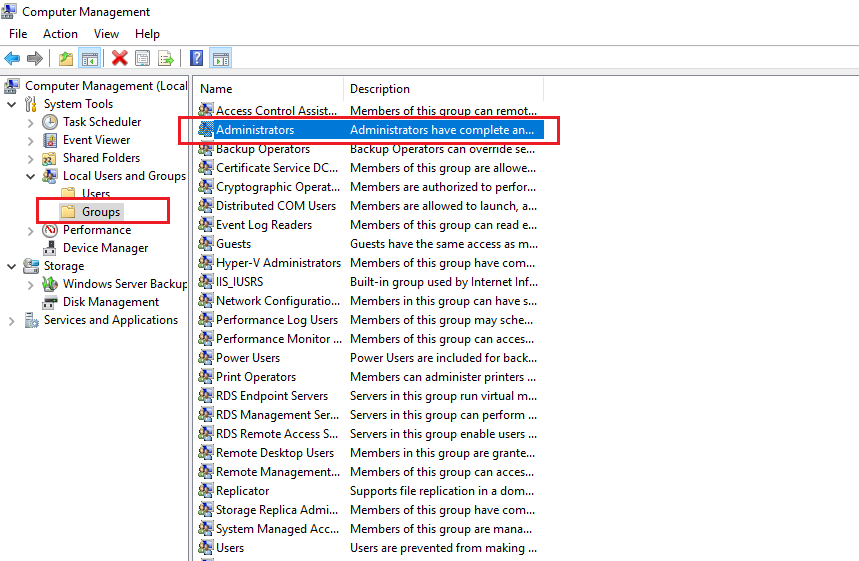Click the Users folder icon in tree
859x561 pixels.
pyautogui.click(x=68, y=192)
